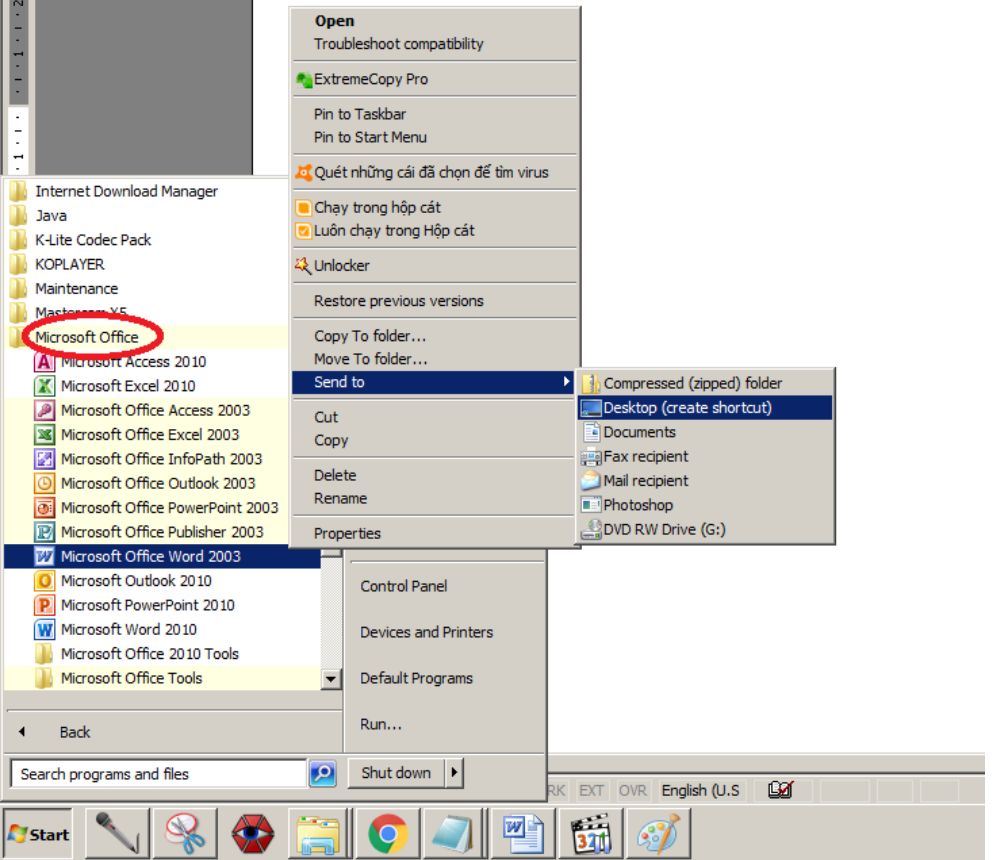Click the spelling check icon in the status bar
Viewport: 1000px width, 860px height.
[x=781, y=790]
